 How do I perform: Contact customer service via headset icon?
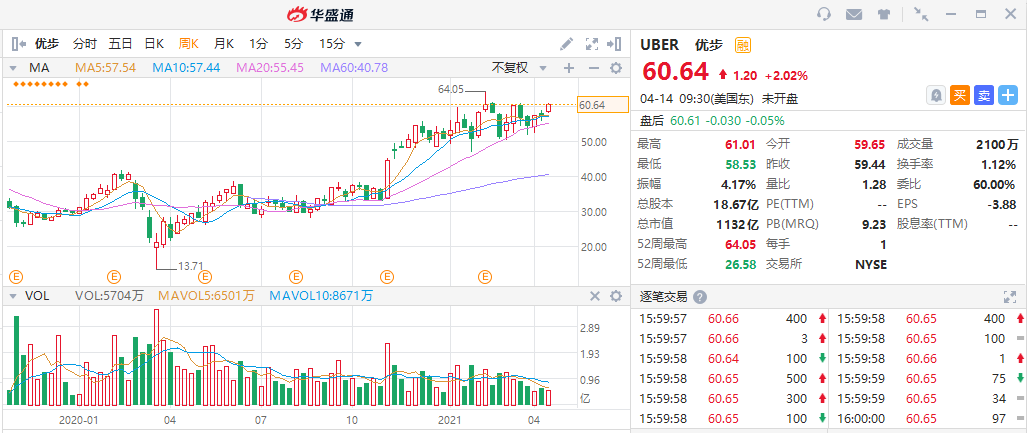pos(824,14)
